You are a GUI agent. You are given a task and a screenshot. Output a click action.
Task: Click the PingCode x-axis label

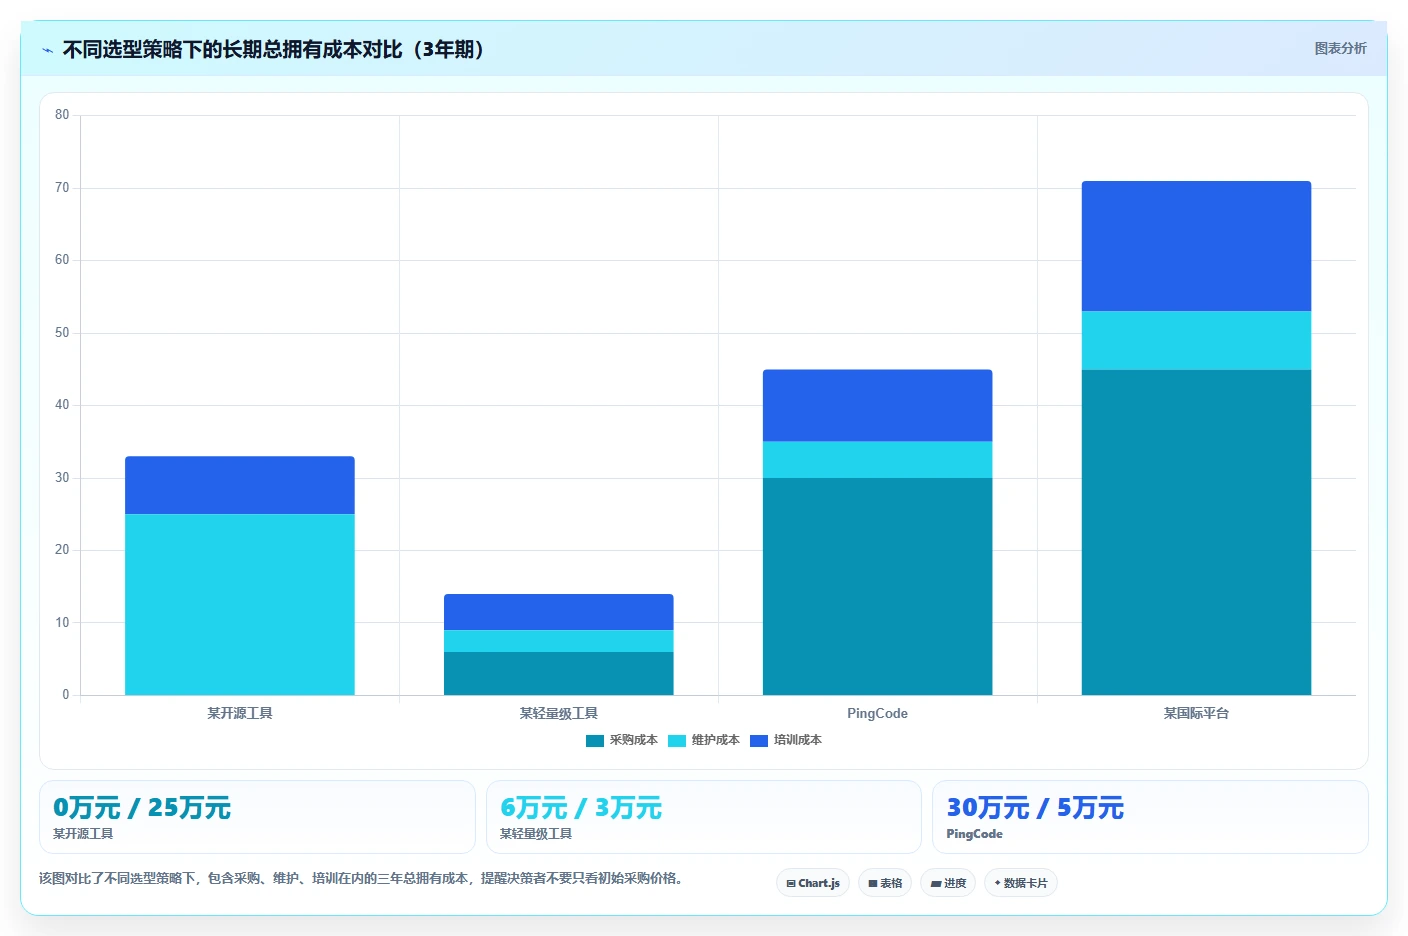click(x=878, y=714)
